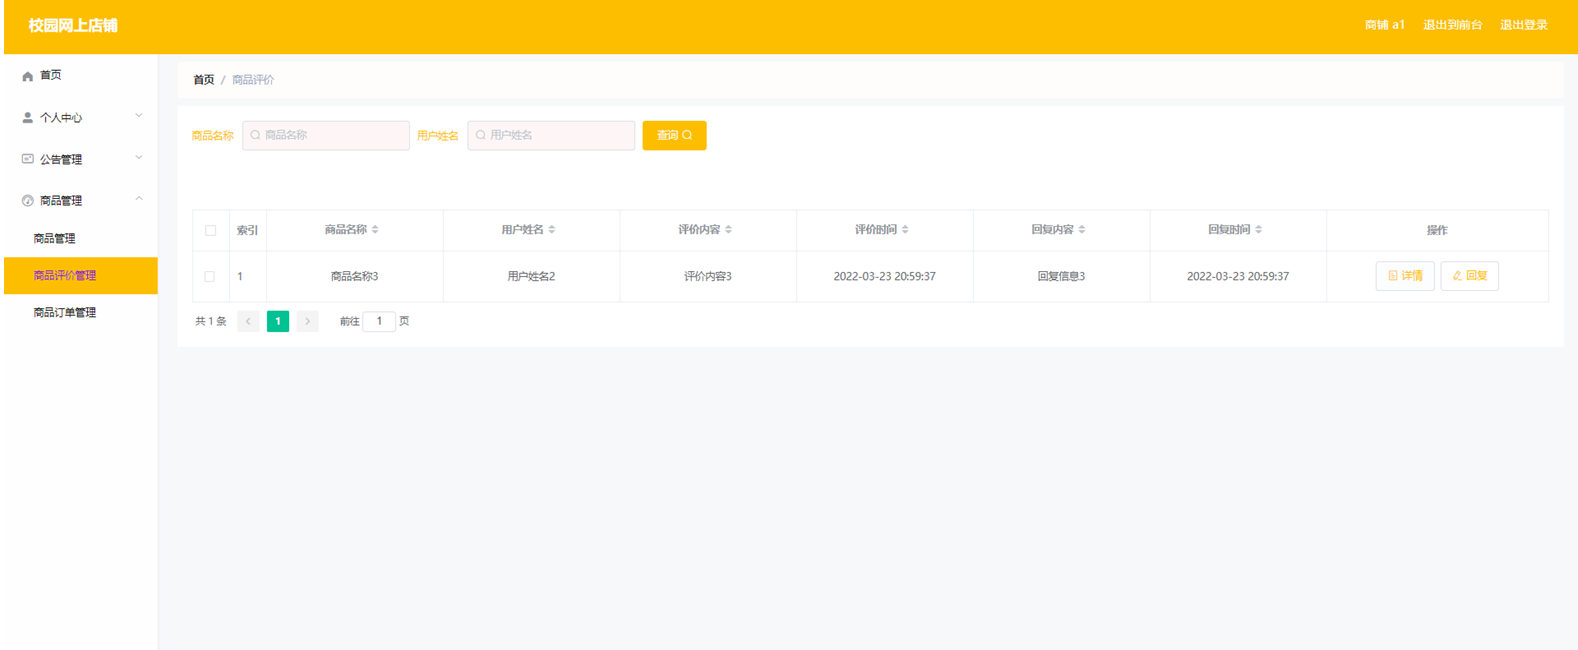The width and height of the screenshot is (1578, 650).
Task: Click 商品评价 breadcrumb text
Action: click(253, 80)
